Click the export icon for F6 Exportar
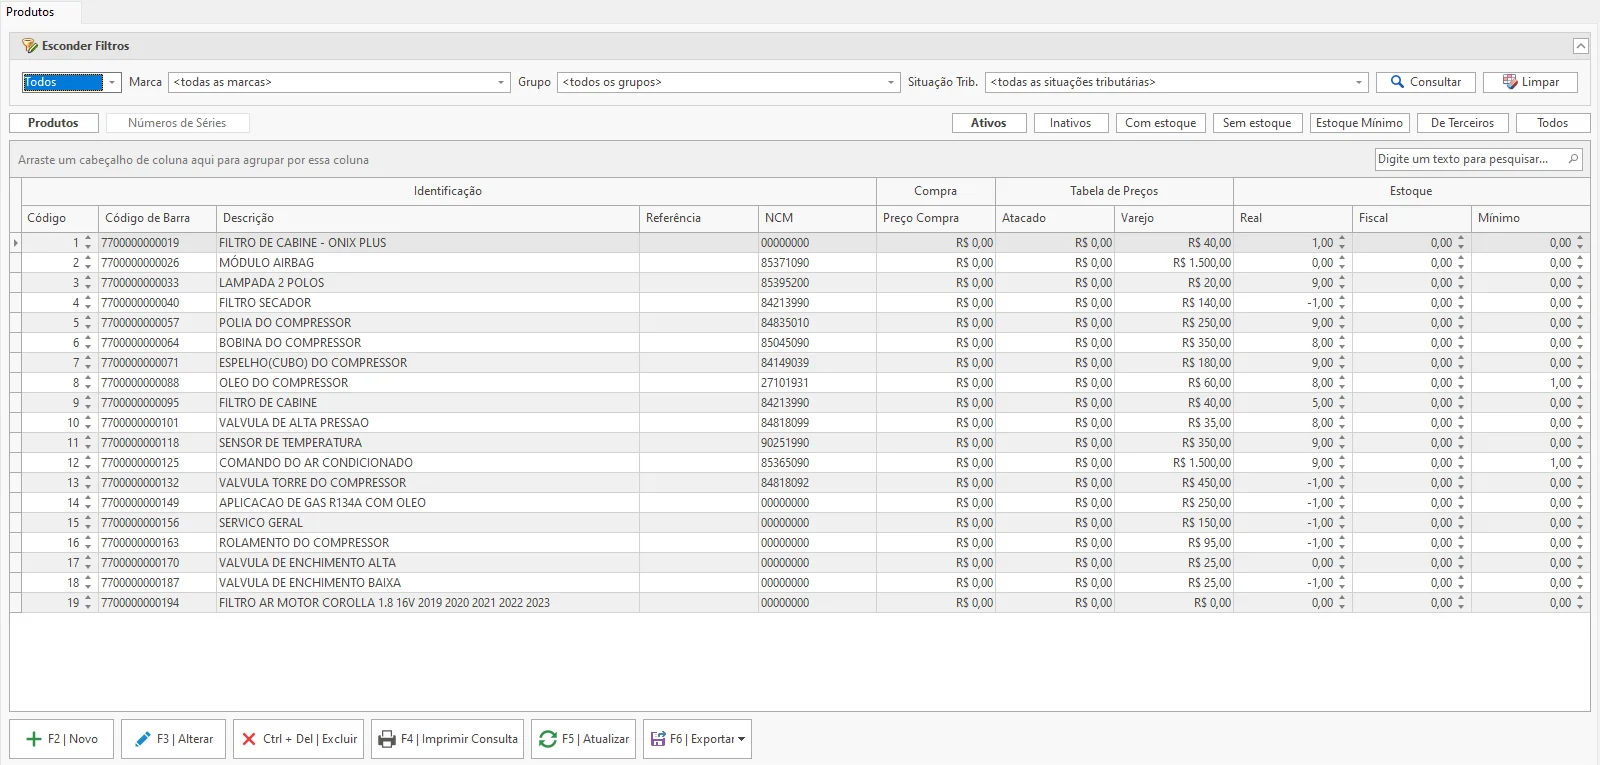Viewport: 1600px width, 765px height. coord(658,739)
